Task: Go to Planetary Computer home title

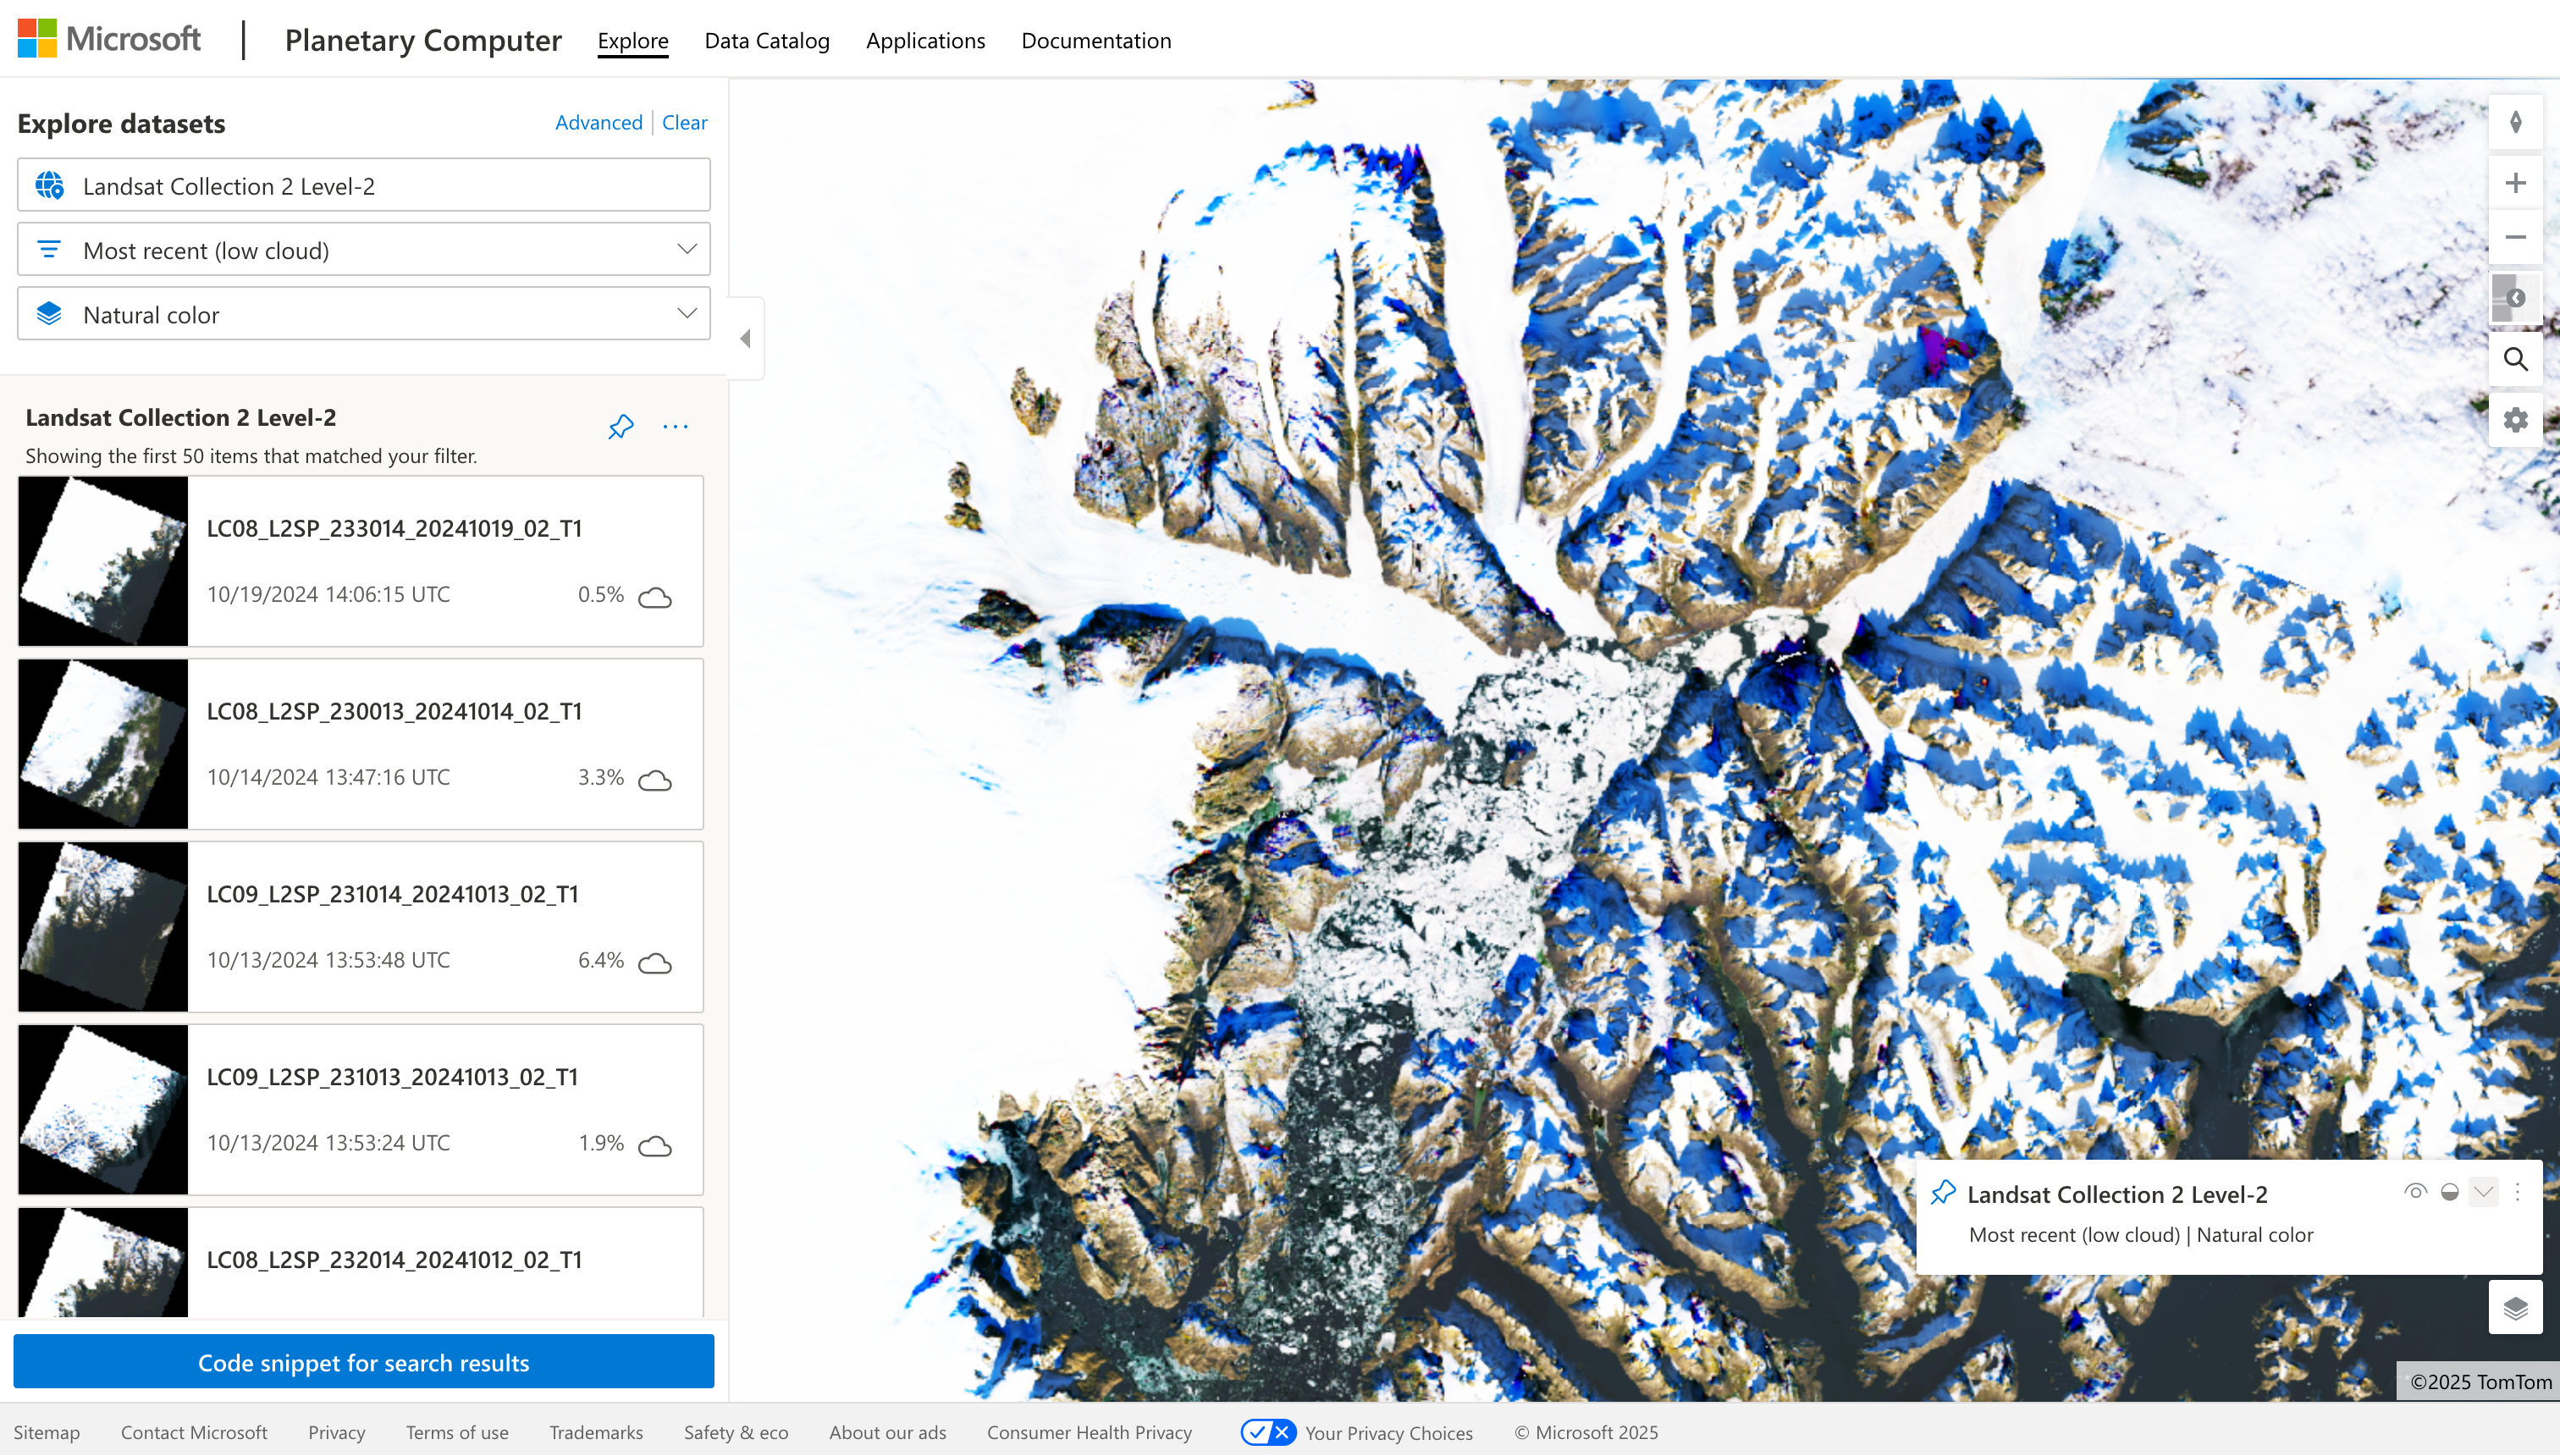Action: (x=423, y=41)
